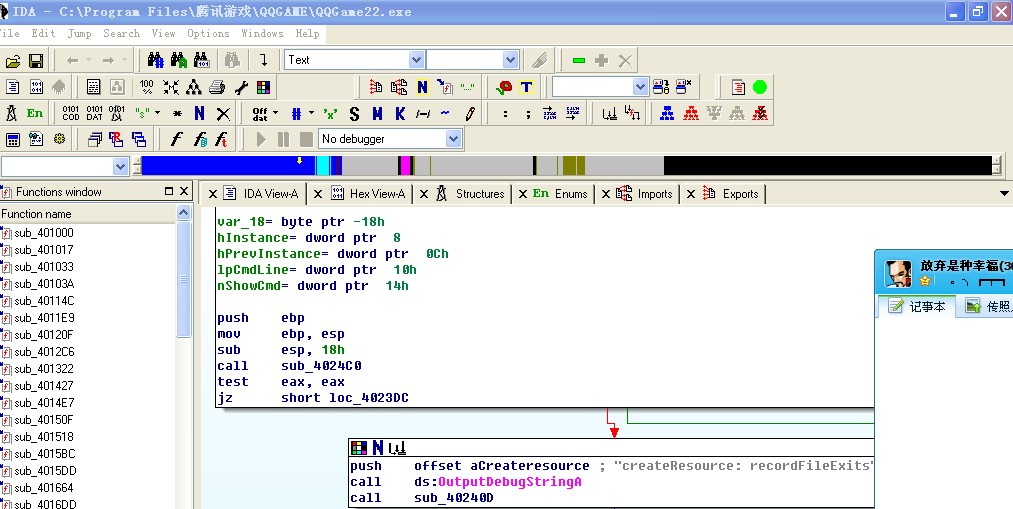Click the blue function calls graph icon
1013x509 pixels.
coord(667,114)
